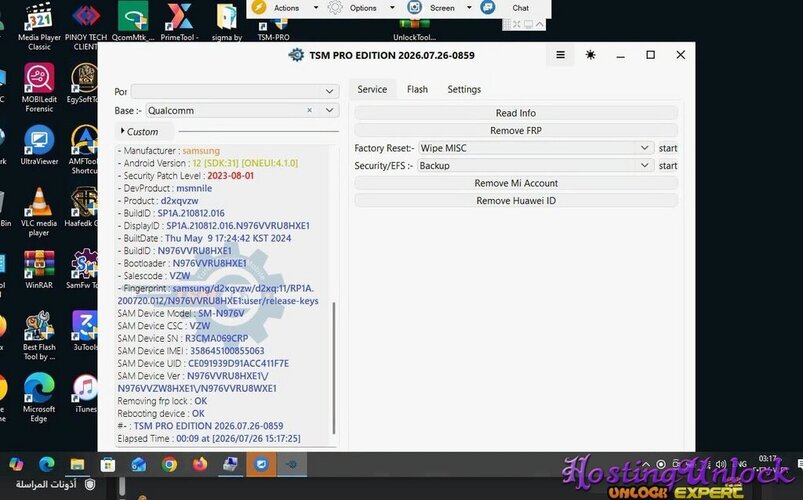
Task: Open the UnlockTool desktop icon
Action: (414, 31)
